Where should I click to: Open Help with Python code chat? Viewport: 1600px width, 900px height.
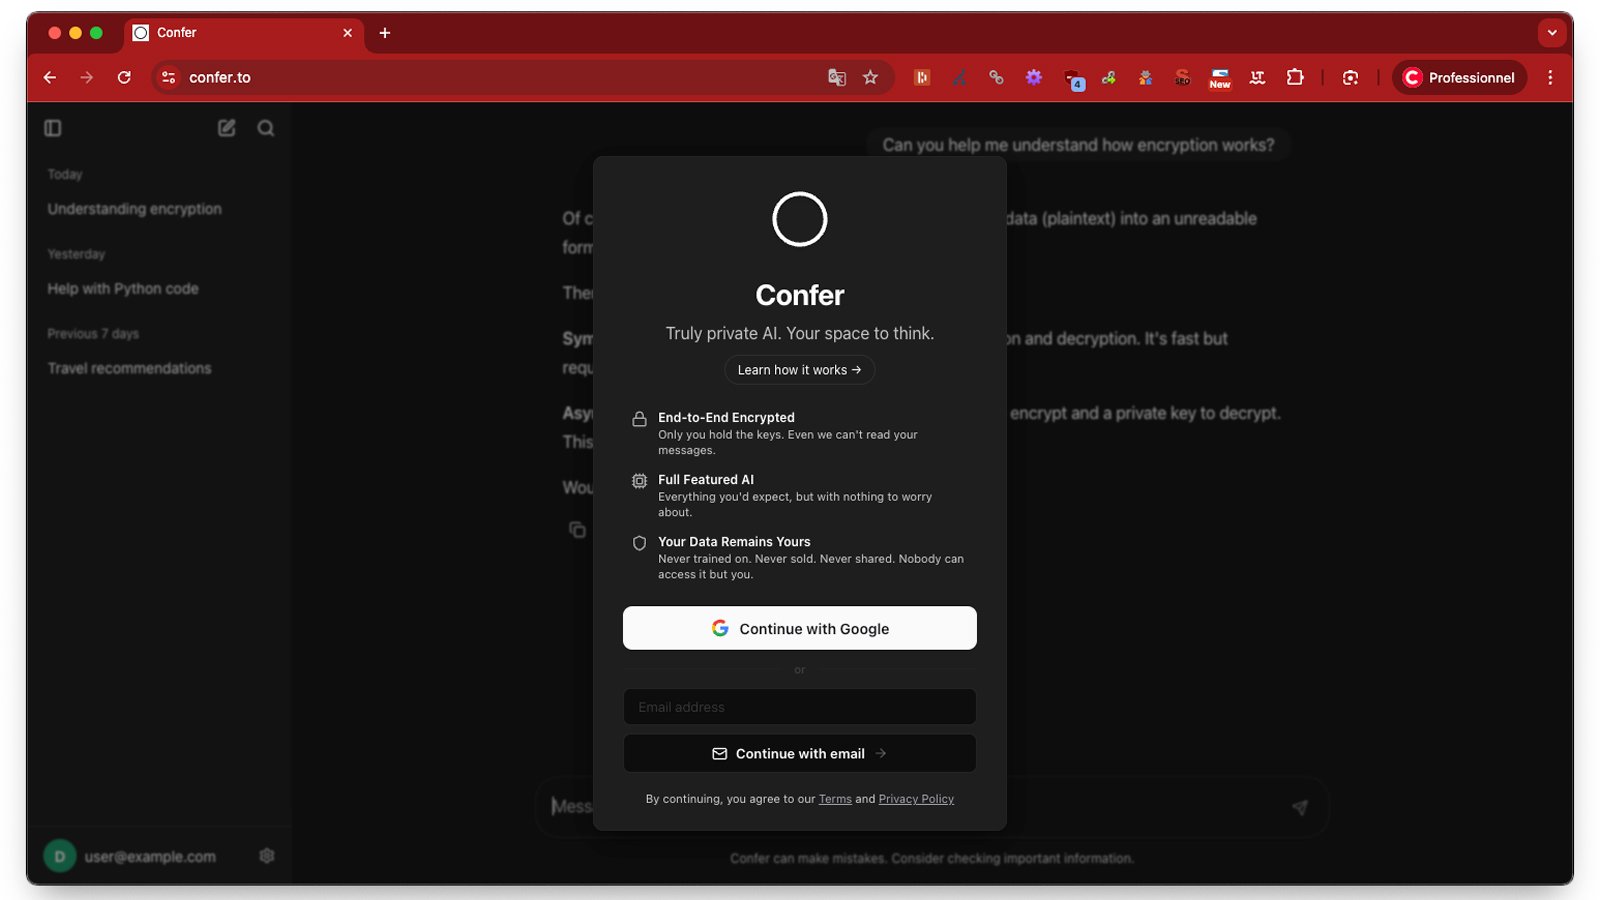(123, 289)
